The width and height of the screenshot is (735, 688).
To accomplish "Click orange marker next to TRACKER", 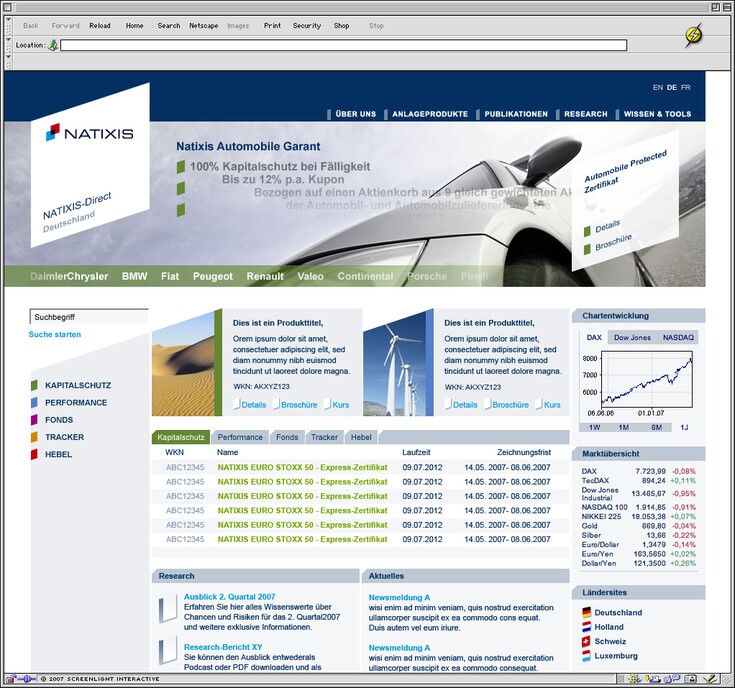I will [x=34, y=437].
